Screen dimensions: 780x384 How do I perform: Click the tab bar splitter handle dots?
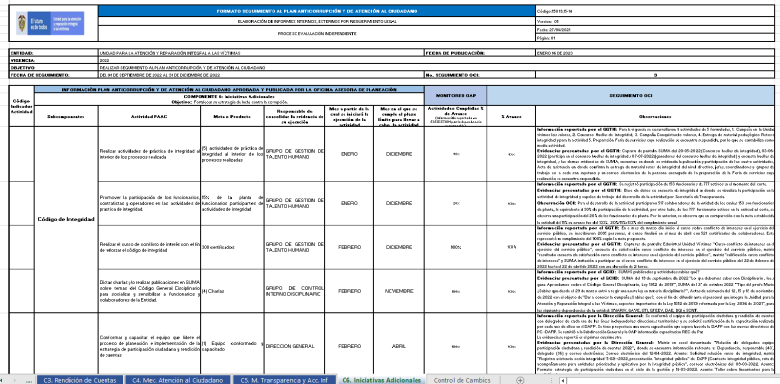click(x=551, y=381)
